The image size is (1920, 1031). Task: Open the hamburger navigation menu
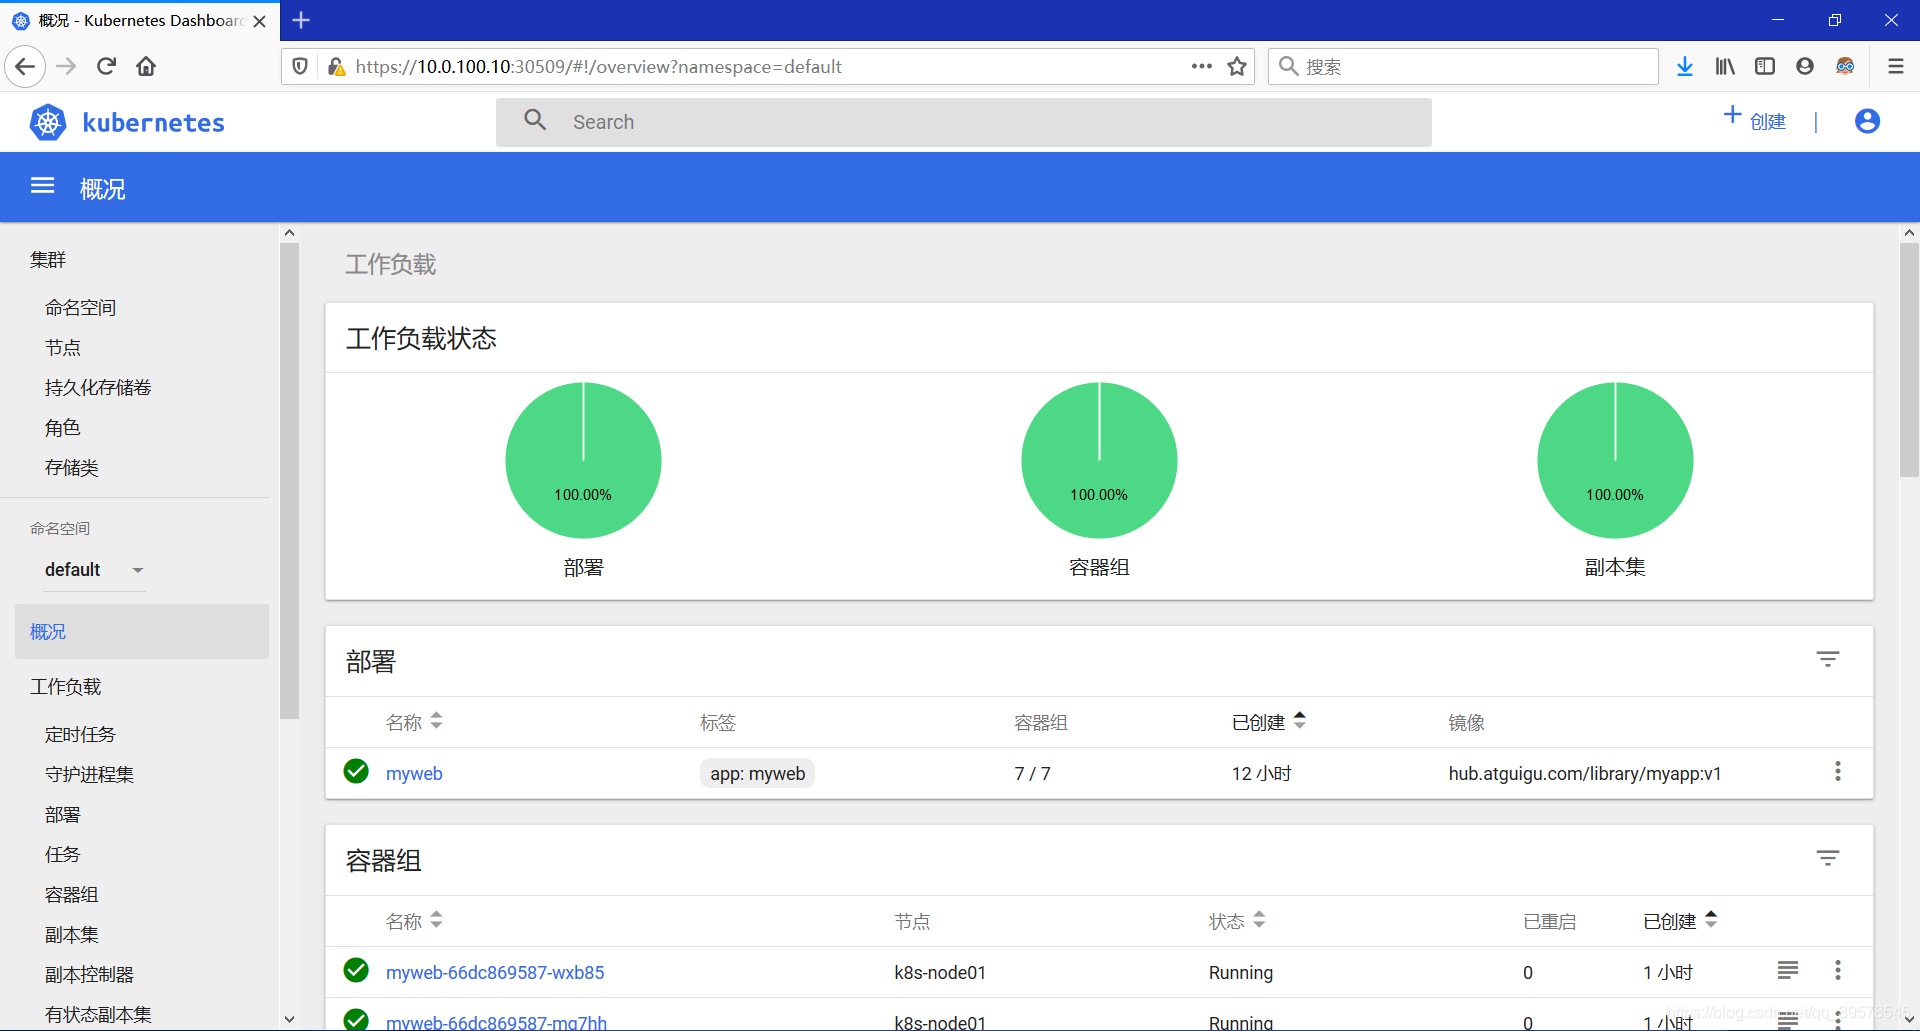click(42, 186)
